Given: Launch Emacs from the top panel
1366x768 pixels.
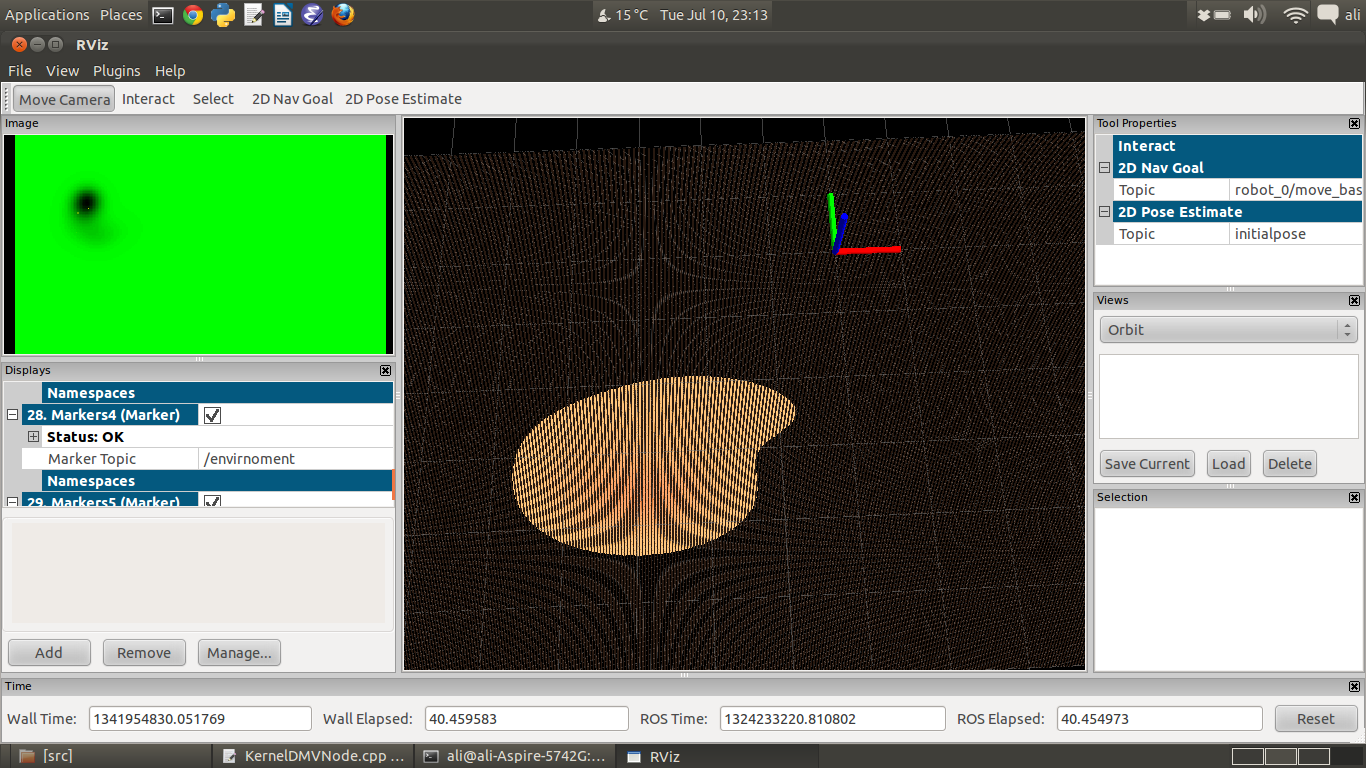Looking at the screenshot, I should [313, 15].
